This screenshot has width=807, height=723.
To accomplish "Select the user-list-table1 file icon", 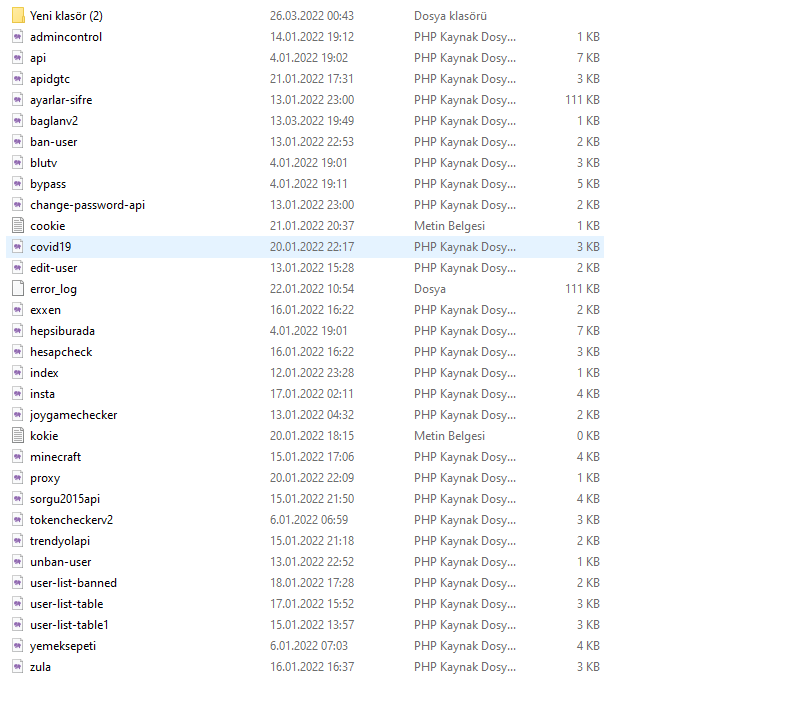I will pyautogui.click(x=18, y=625).
